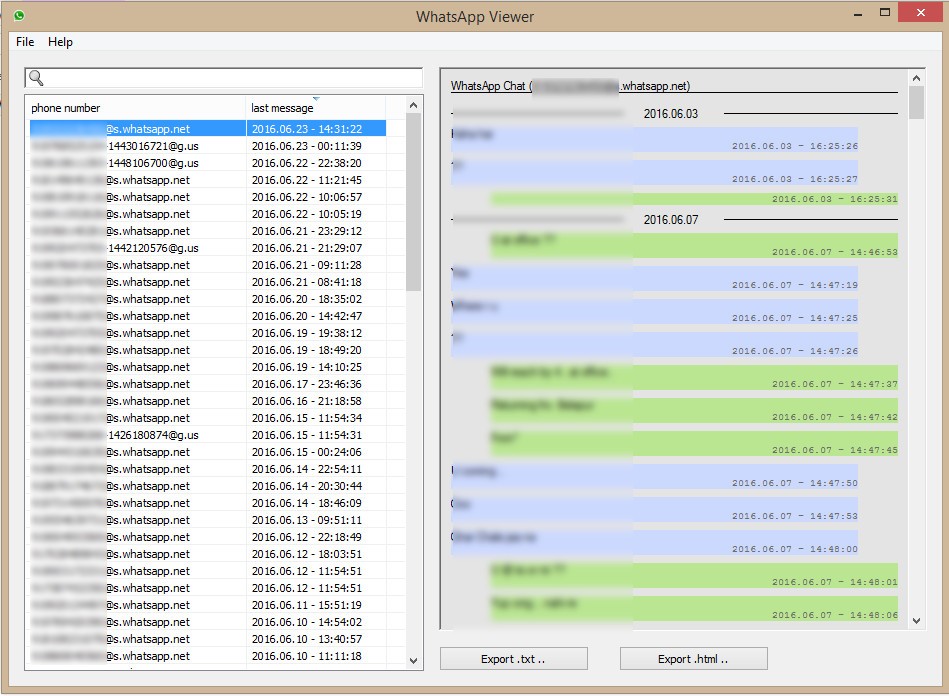
Task: Click sent message stamped 14:46:53
Action: click(x=694, y=246)
